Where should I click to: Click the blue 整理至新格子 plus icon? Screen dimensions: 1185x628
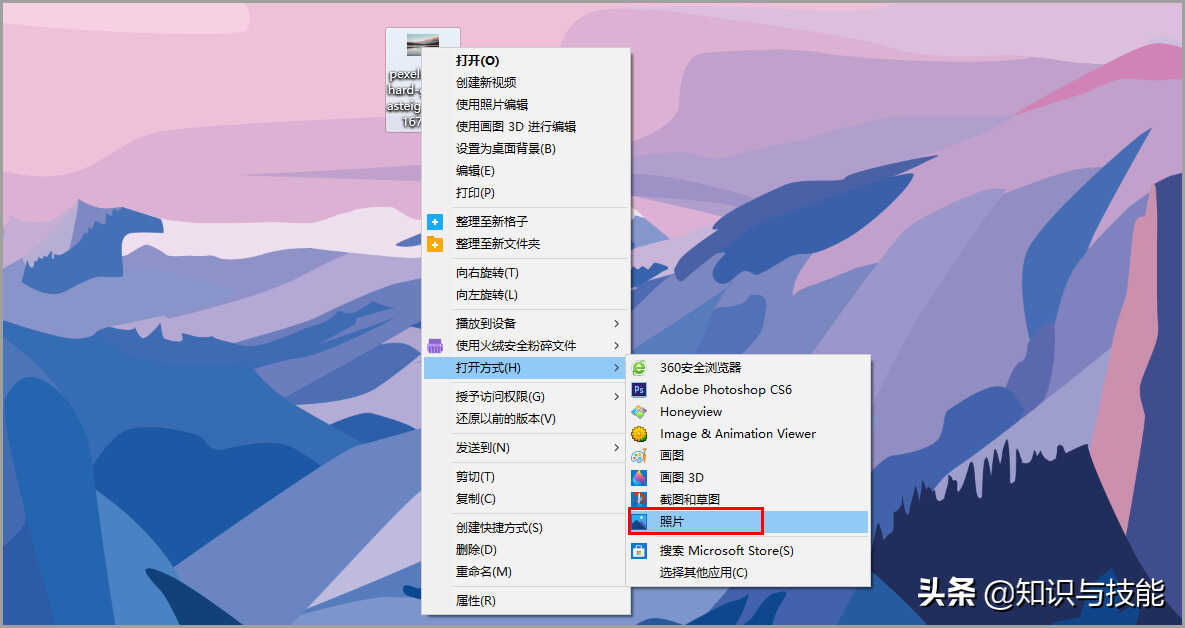pyautogui.click(x=435, y=222)
